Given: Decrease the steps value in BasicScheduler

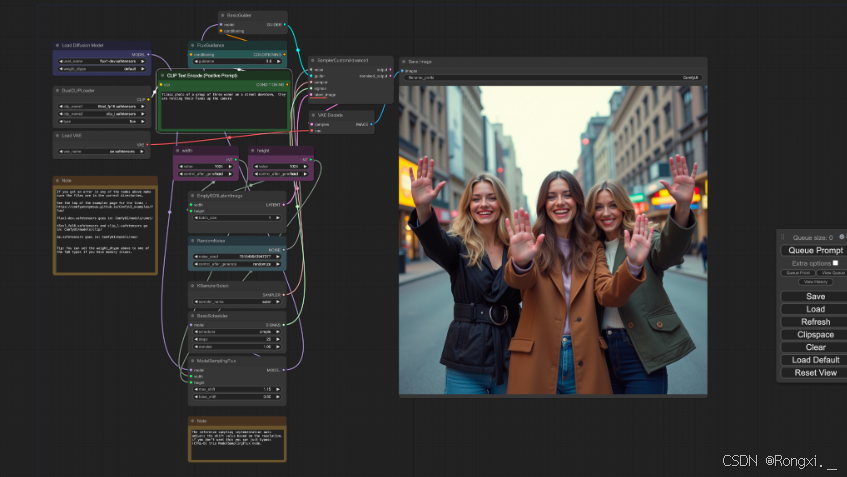Looking at the screenshot, I should pyautogui.click(x=196, y=339).
